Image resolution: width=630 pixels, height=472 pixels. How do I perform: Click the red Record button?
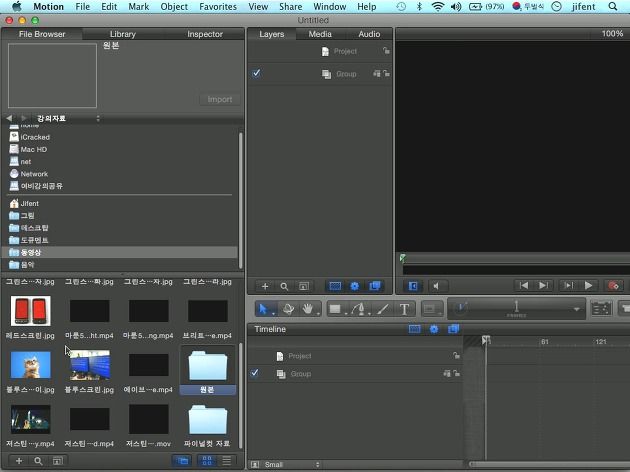click(614, 285)
